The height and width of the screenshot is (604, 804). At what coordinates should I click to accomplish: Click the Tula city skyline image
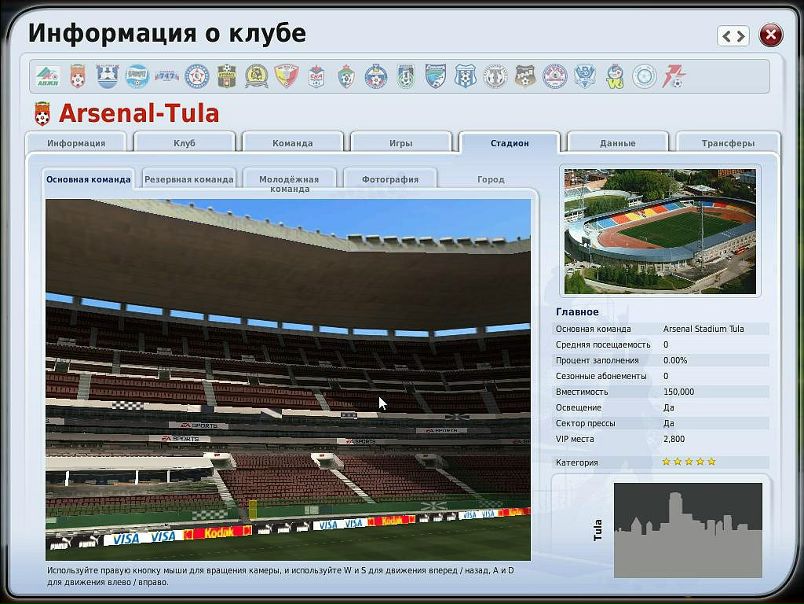[687, 530]
